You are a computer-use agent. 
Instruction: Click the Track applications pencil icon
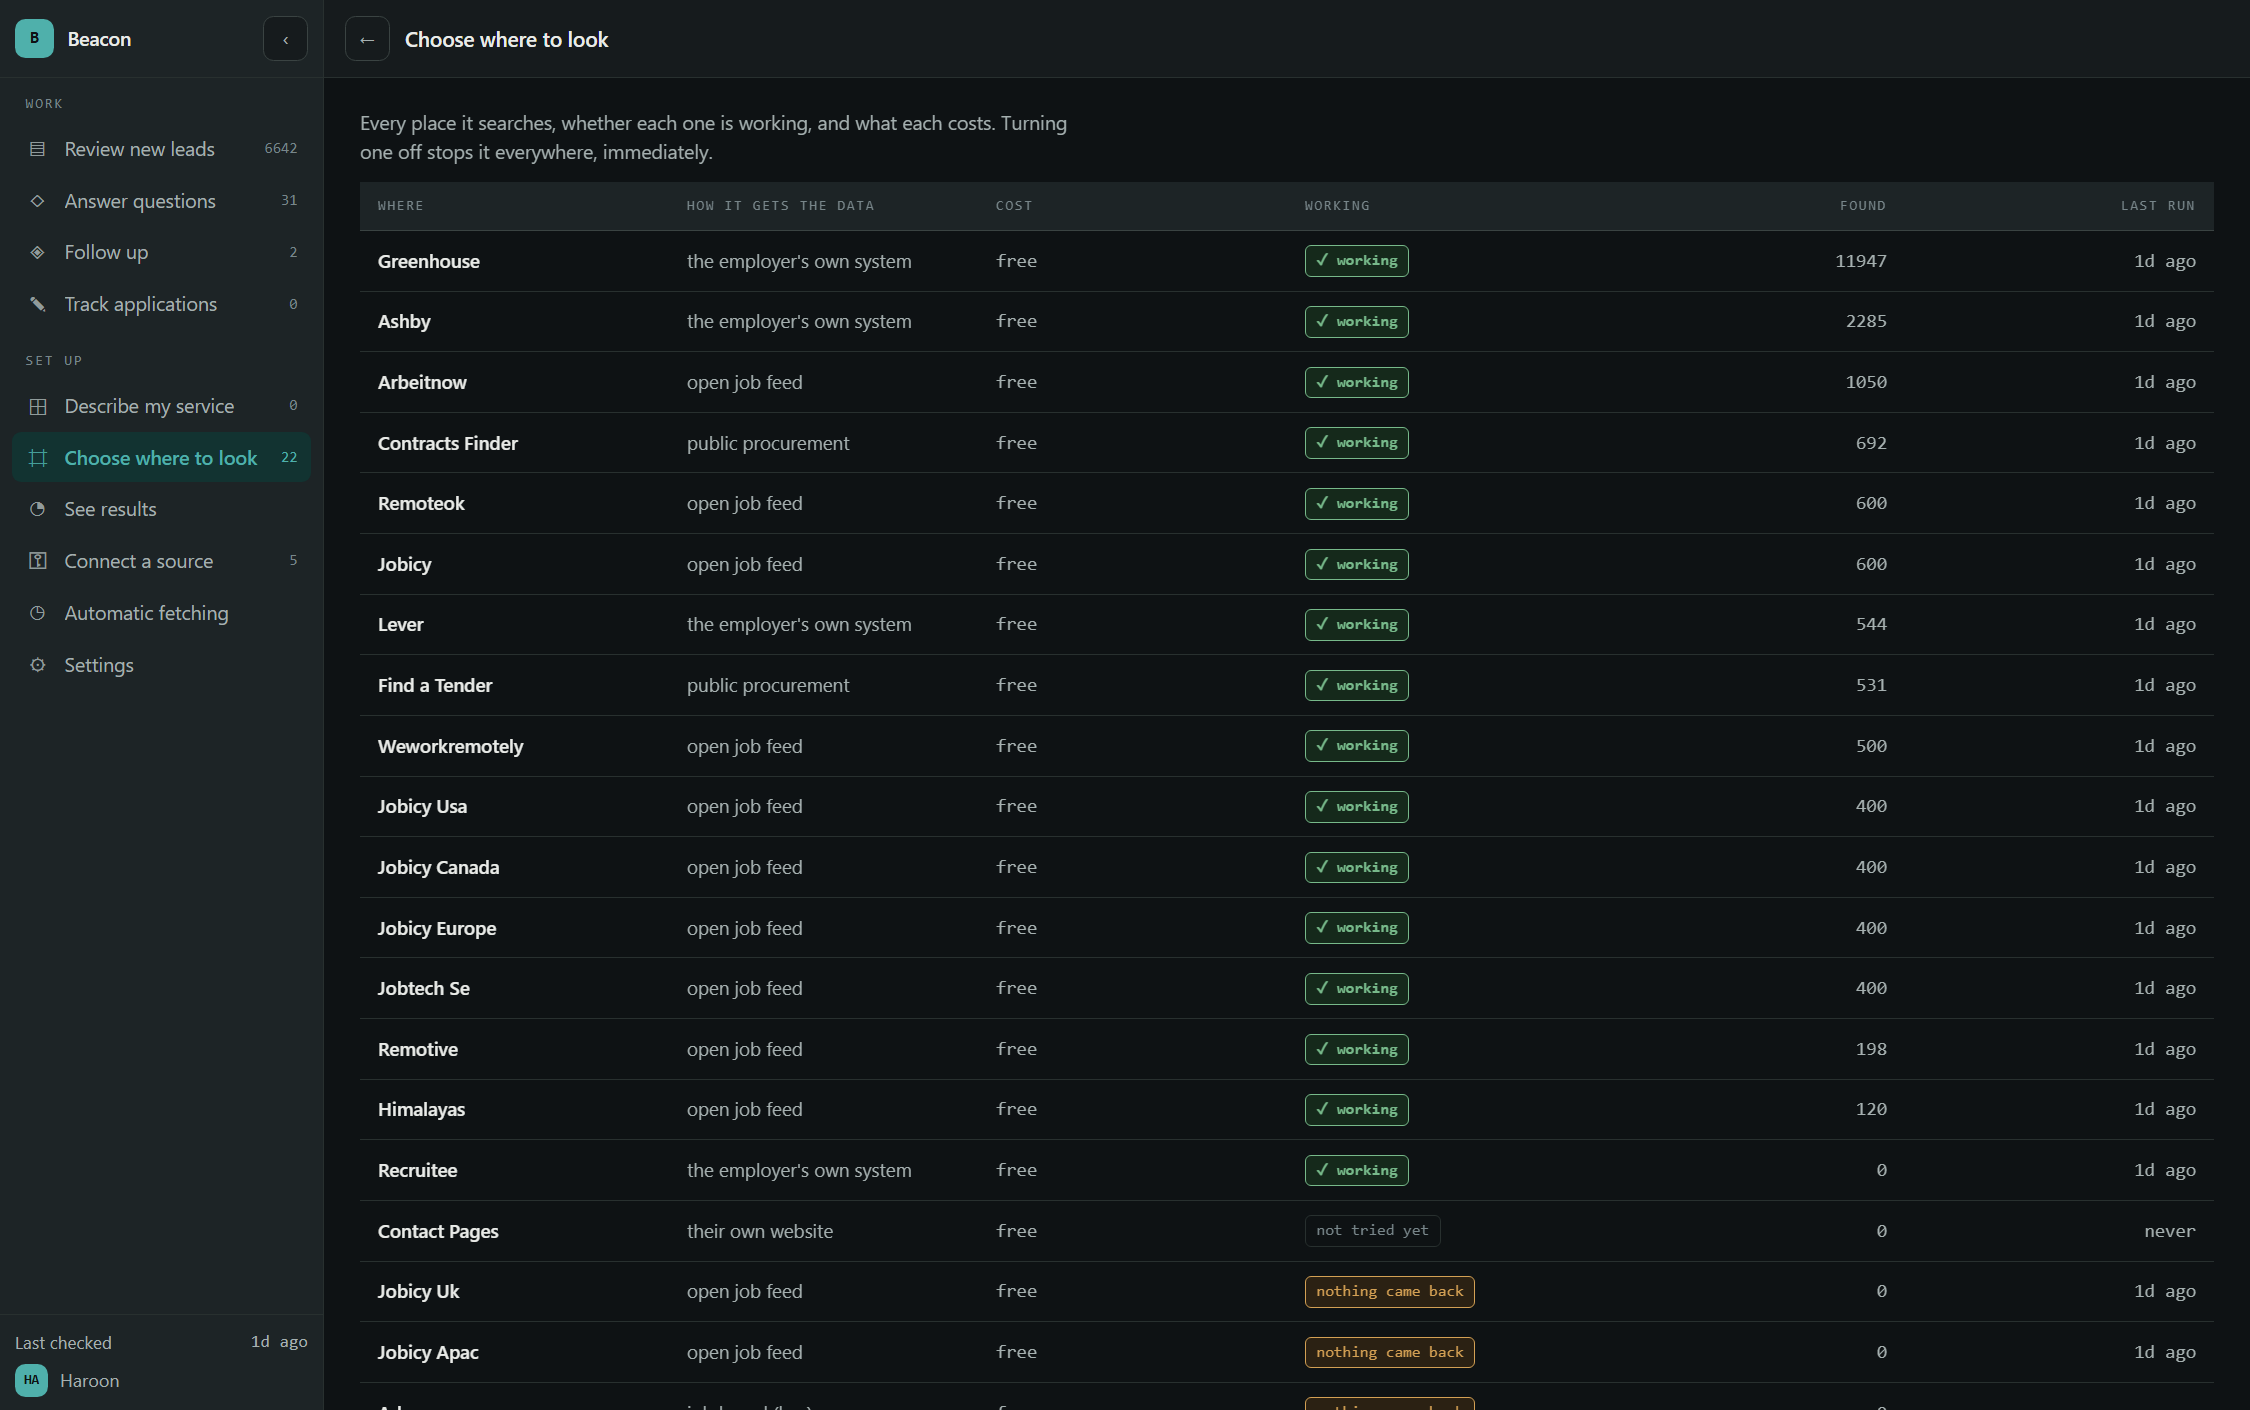pos(38,304)
